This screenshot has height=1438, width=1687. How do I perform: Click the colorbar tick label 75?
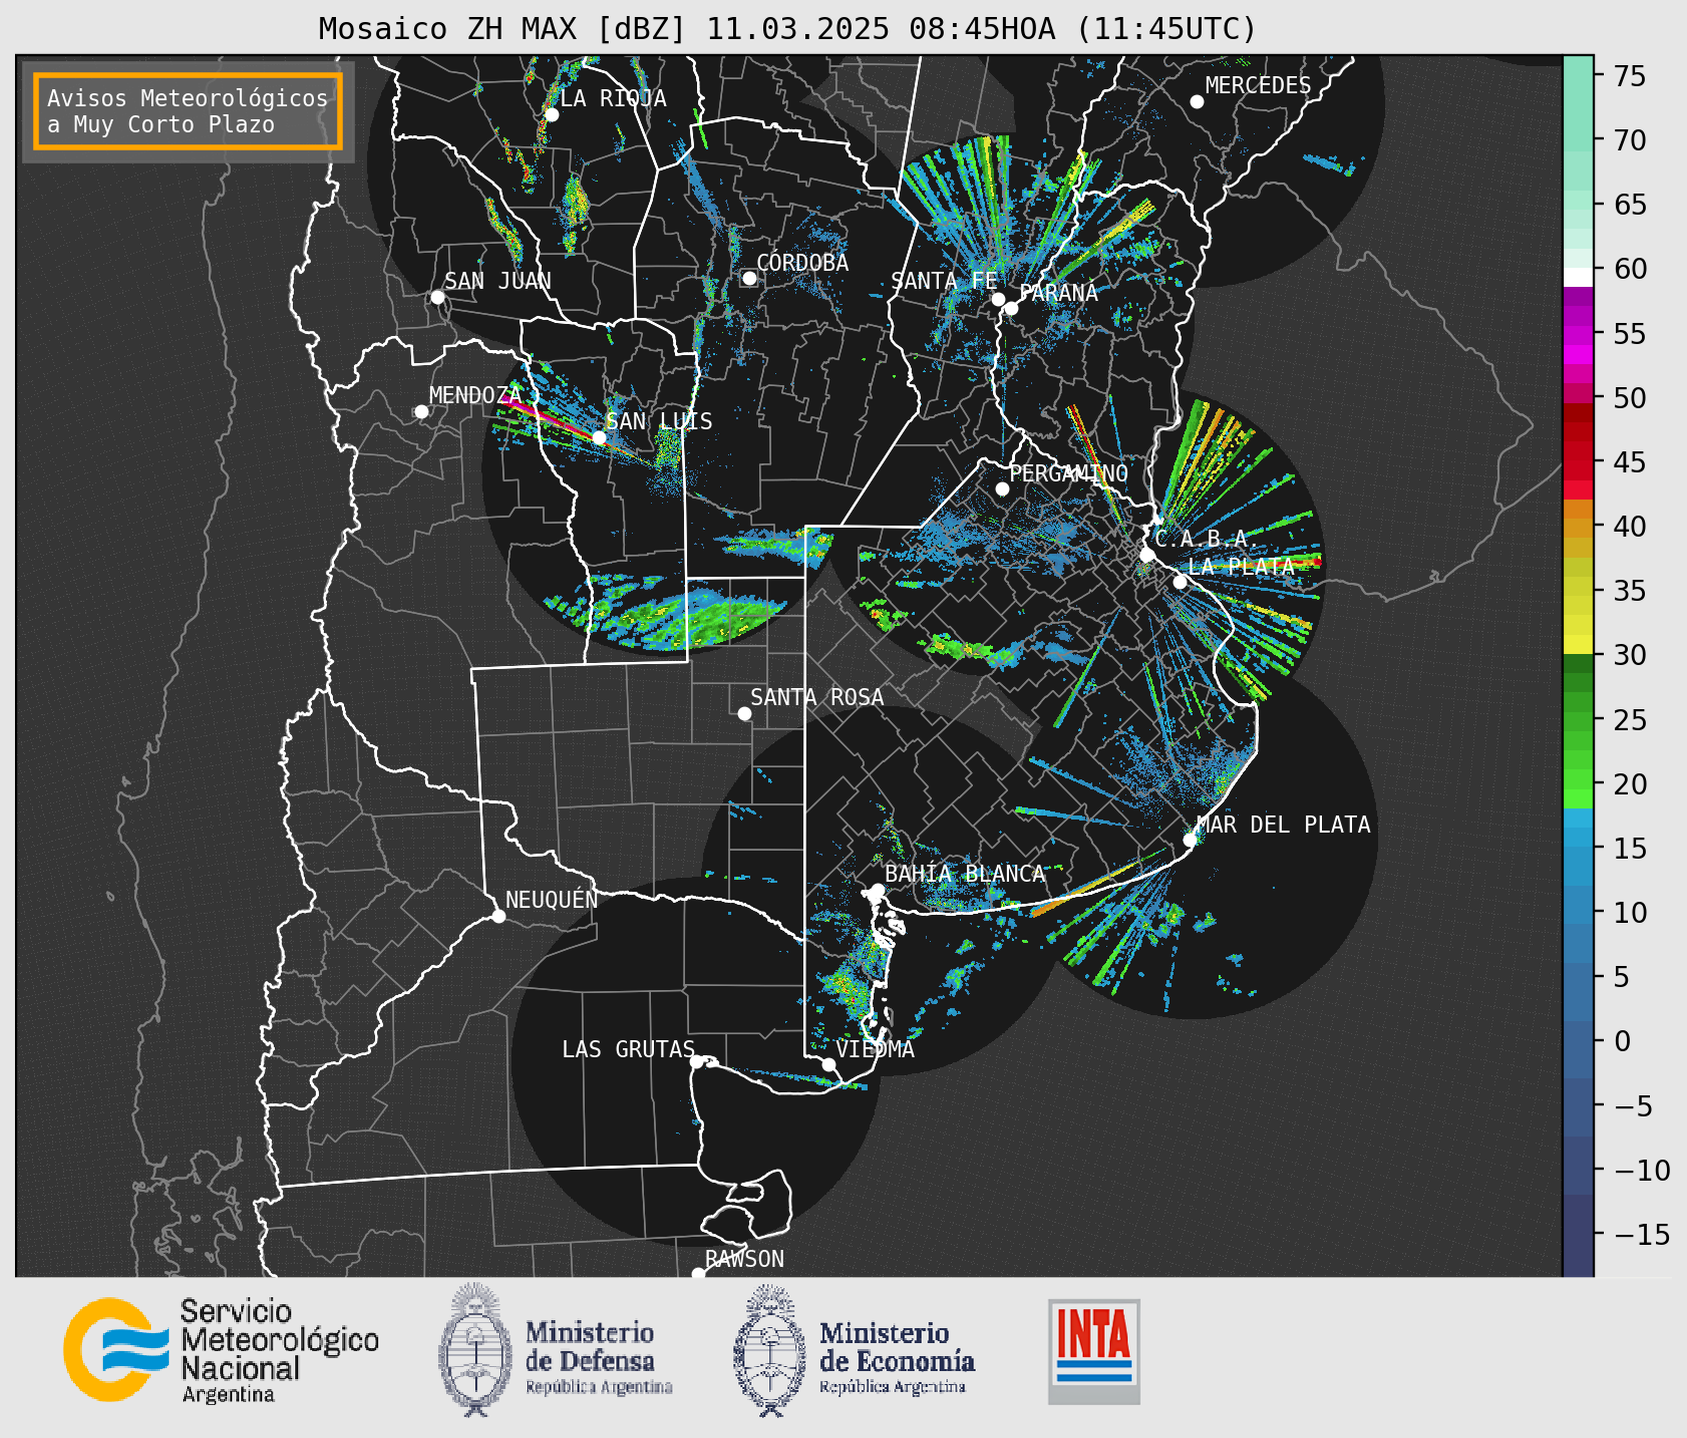1629,76
